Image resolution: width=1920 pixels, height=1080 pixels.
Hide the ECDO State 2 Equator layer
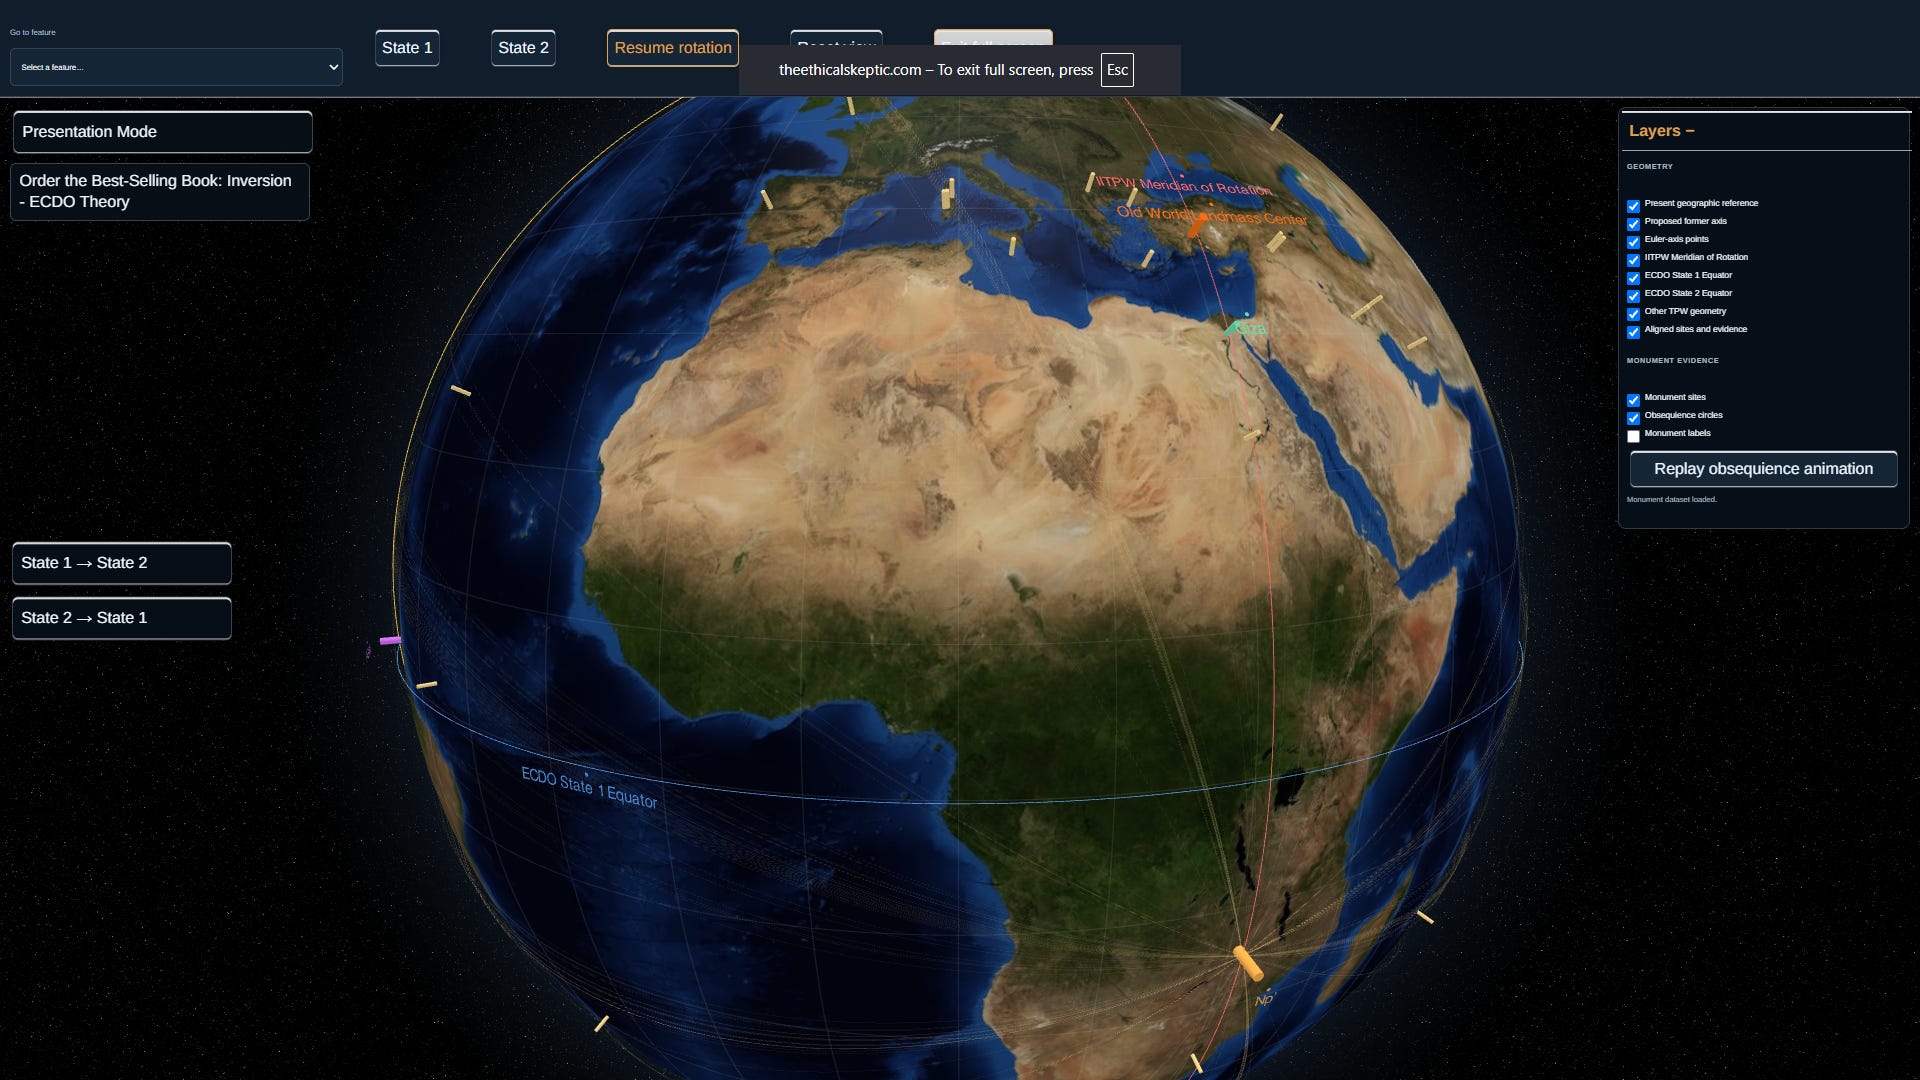coord(1633,296)
